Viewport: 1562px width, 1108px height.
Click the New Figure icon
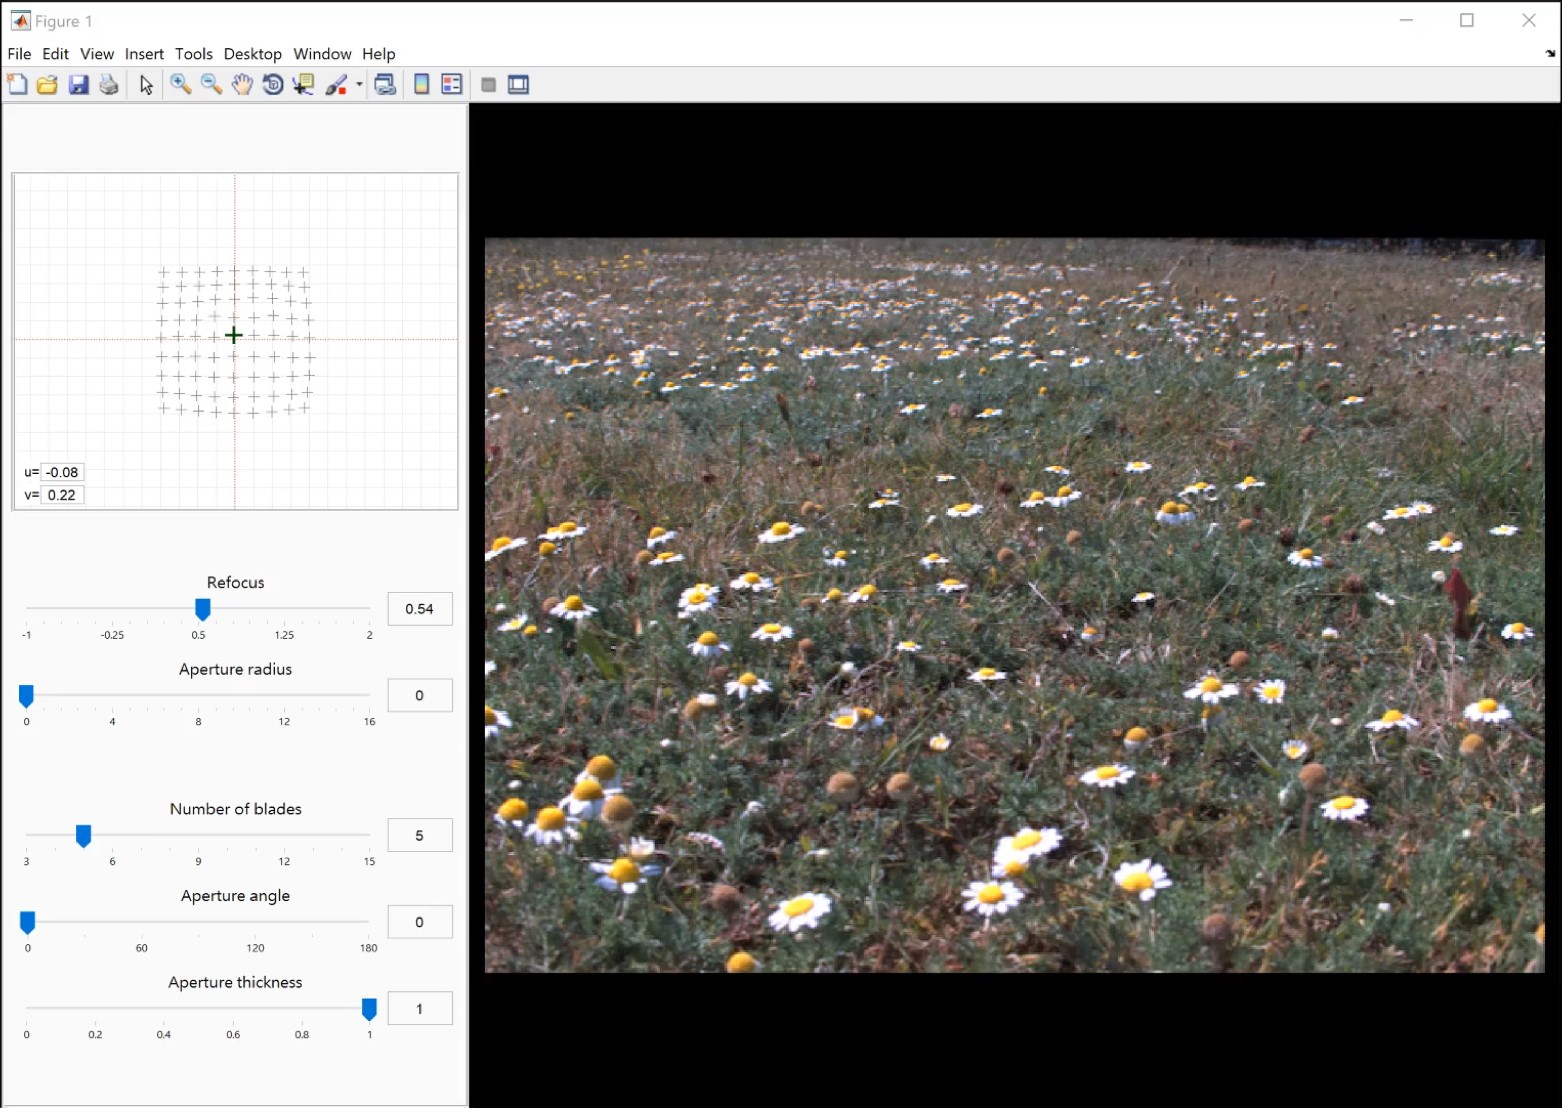pos(17,85)
